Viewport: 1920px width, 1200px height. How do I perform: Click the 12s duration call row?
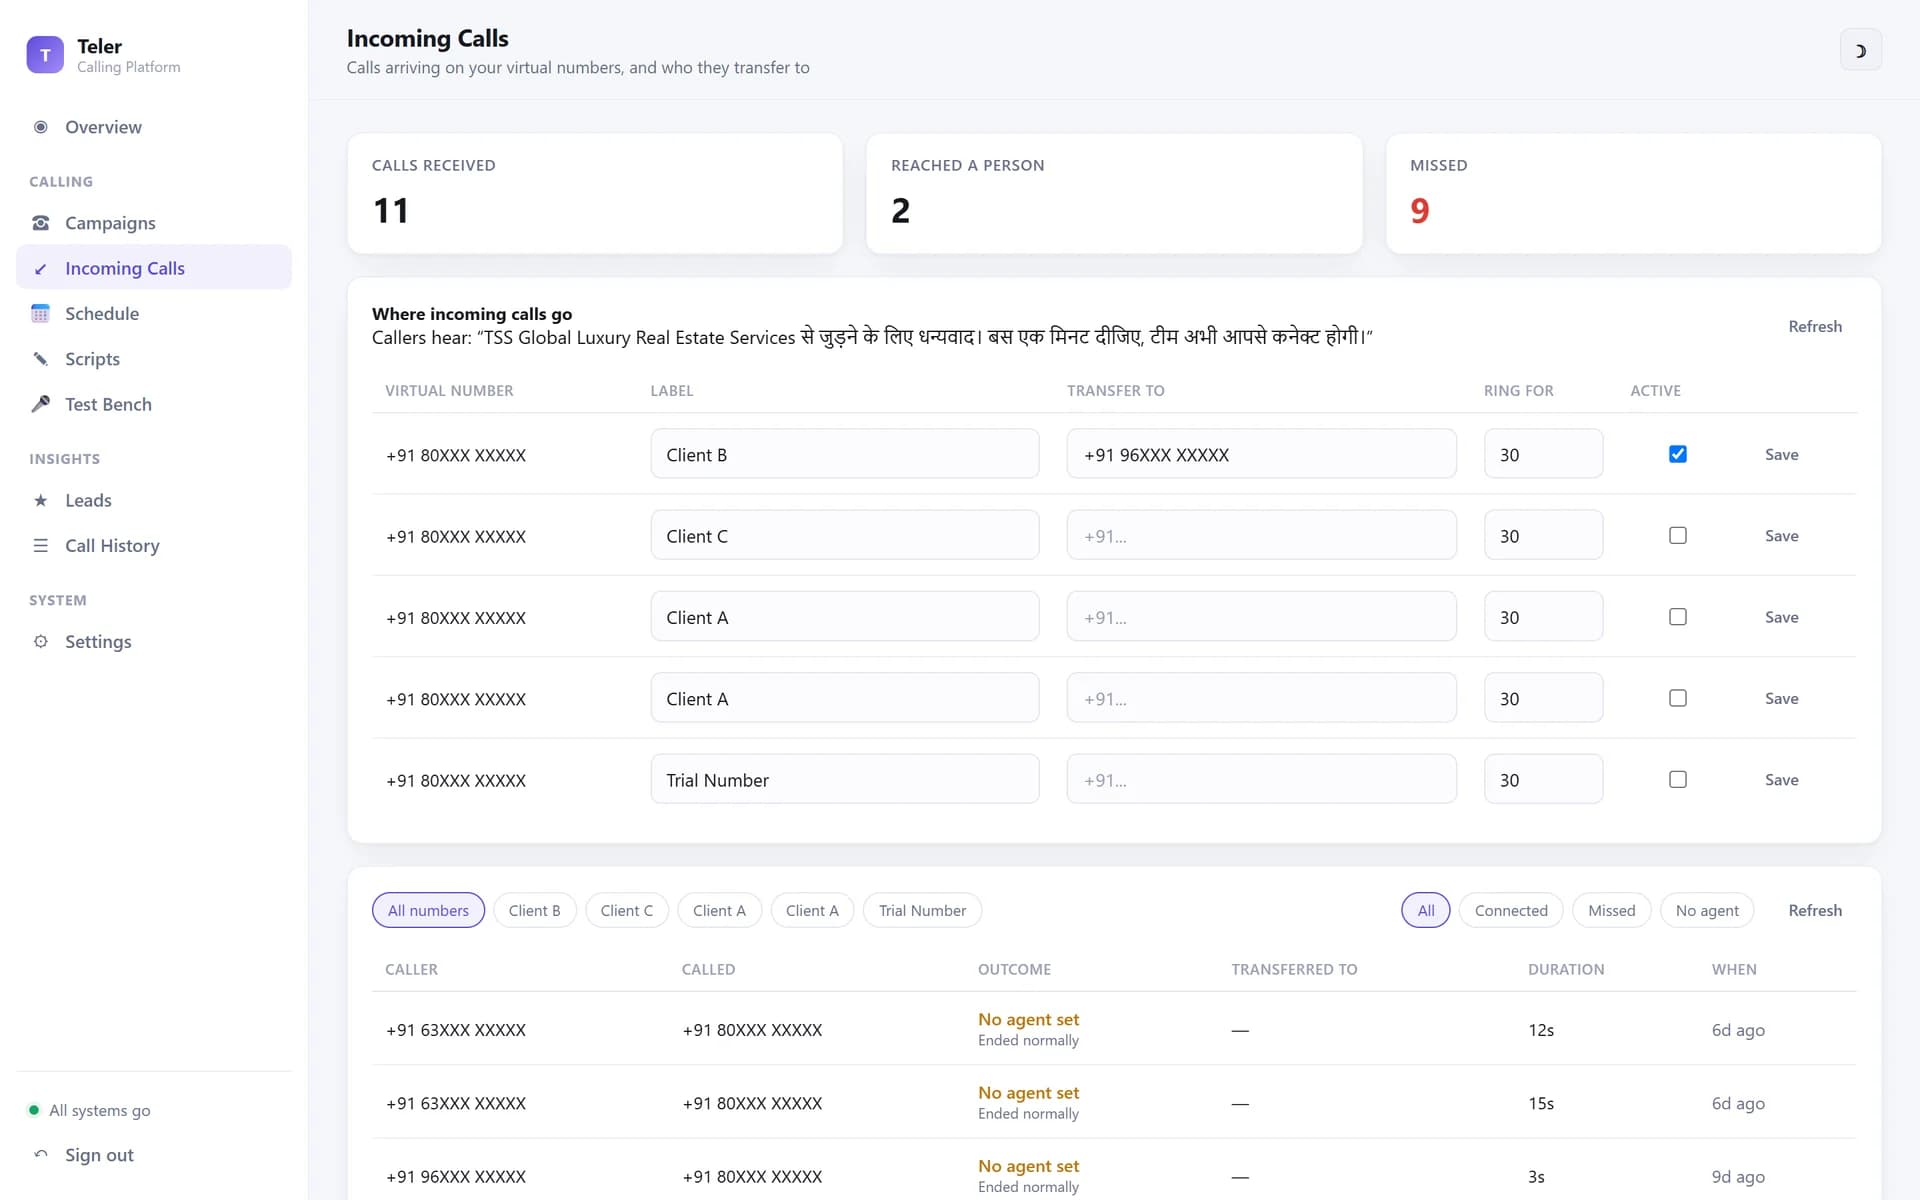pos(1114,1029)
